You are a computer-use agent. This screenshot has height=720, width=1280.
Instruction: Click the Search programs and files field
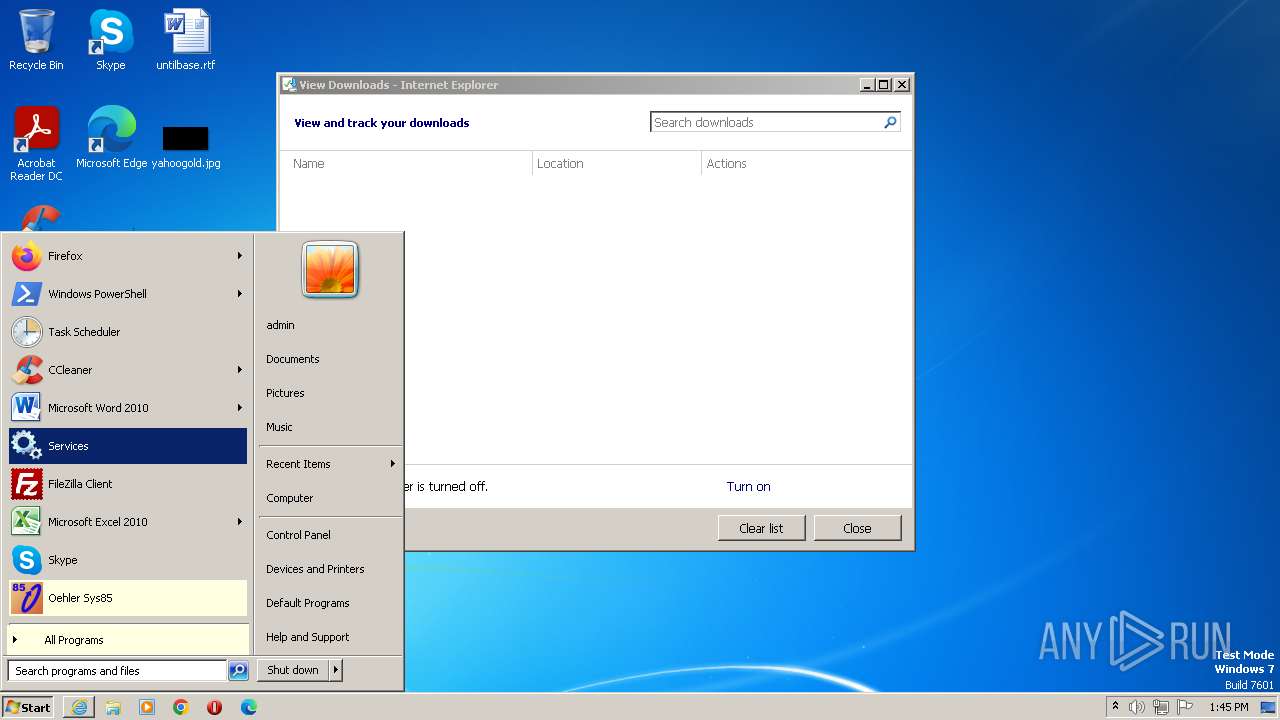117,671
